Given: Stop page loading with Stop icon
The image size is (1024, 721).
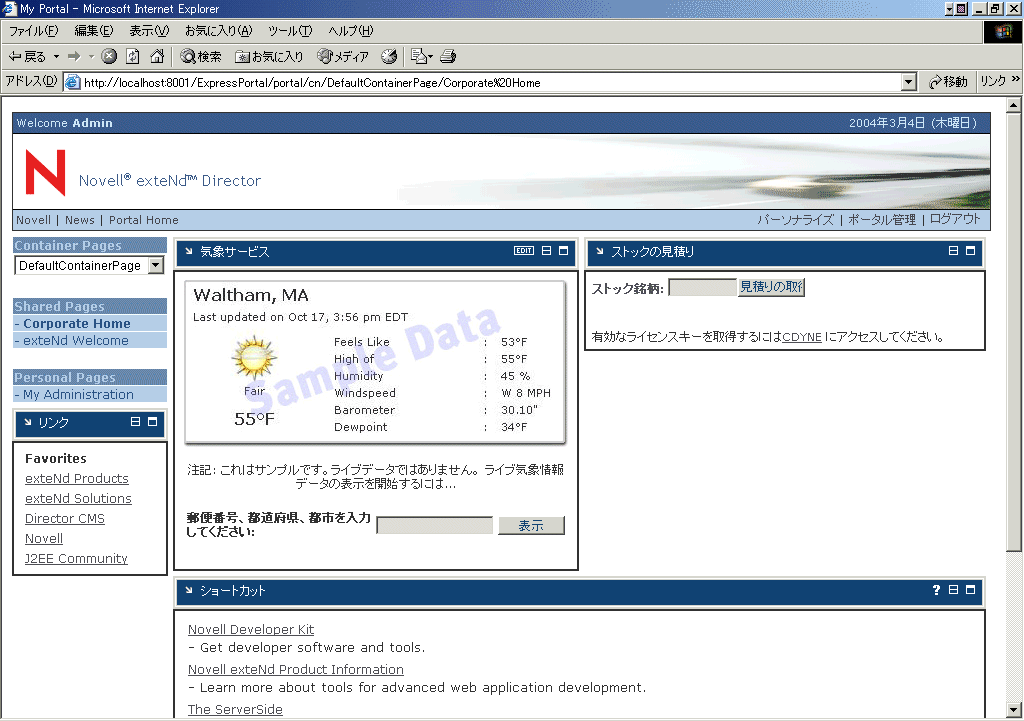Looking at the screenshot, I should click(109, 57).
